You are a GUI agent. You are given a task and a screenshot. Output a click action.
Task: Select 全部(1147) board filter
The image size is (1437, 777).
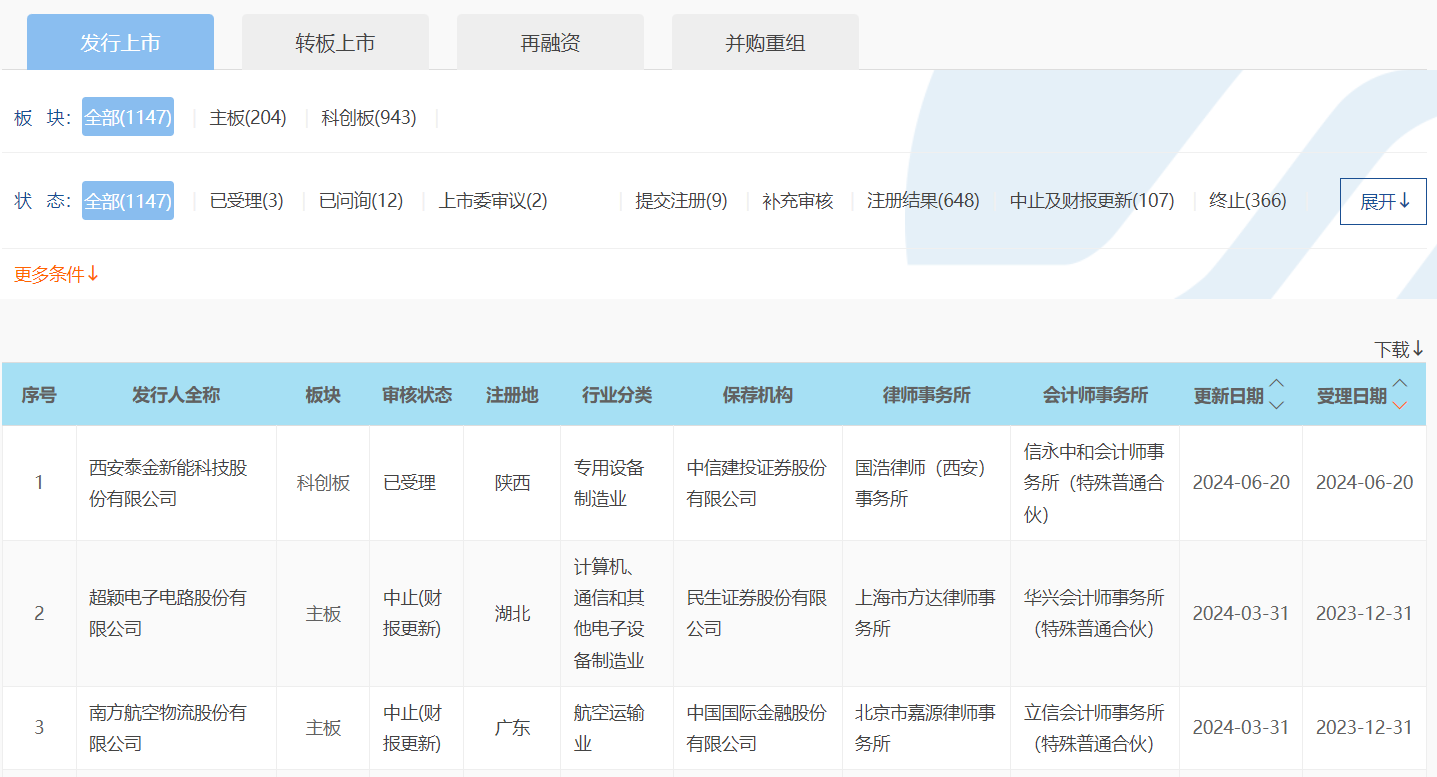127,117
